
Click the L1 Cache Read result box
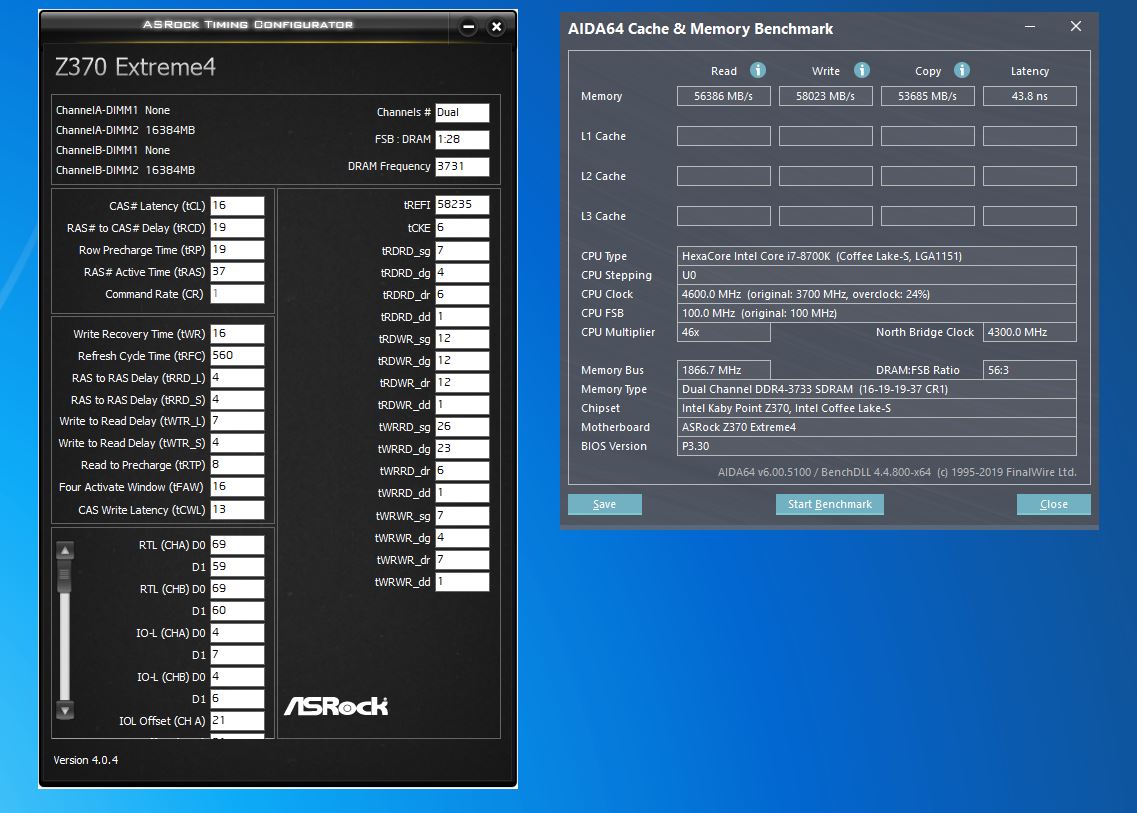tap(724, 136)
